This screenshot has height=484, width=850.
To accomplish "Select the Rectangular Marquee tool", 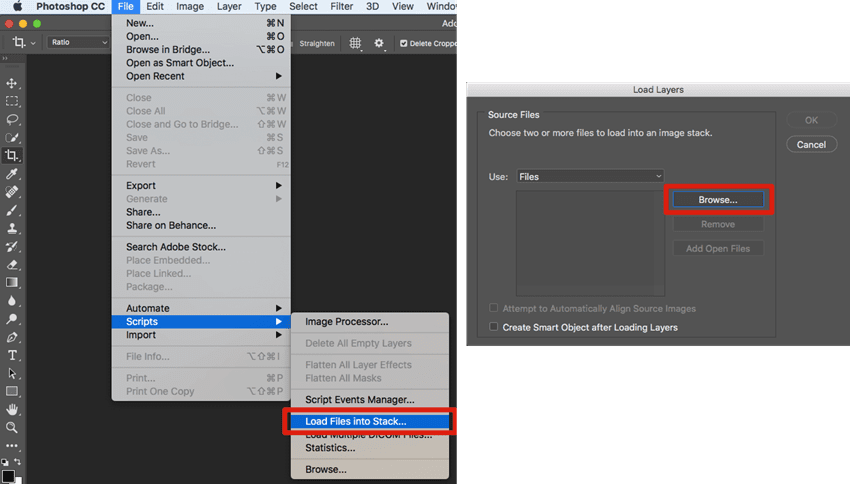I will (x=11, y=101).
